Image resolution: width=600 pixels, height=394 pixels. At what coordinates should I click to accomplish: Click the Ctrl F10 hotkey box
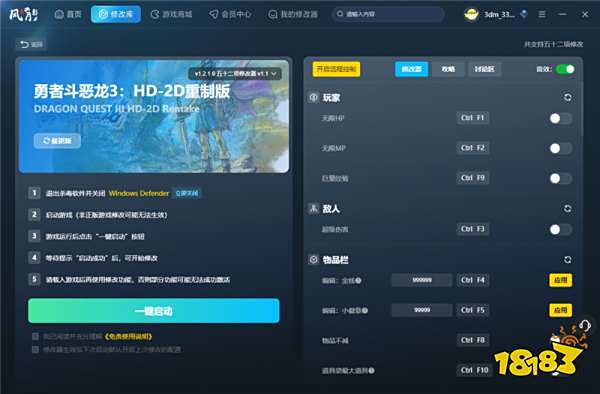474,370
